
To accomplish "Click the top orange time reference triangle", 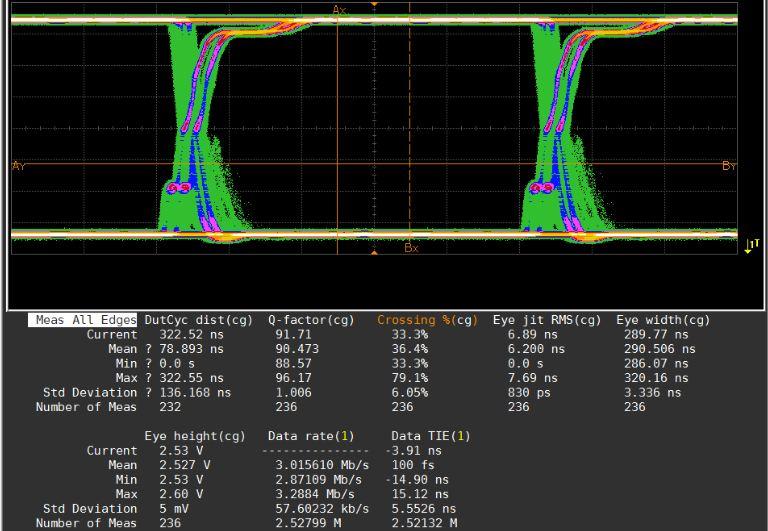I will click(x=374, y=5).
